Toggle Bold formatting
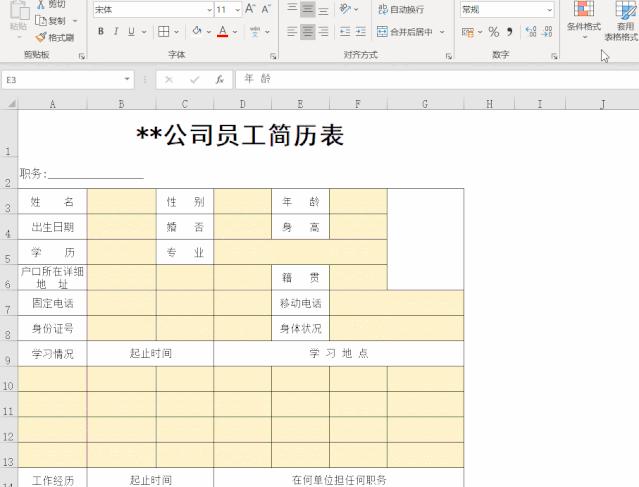639x487 pixels. (x=101, y=31)
